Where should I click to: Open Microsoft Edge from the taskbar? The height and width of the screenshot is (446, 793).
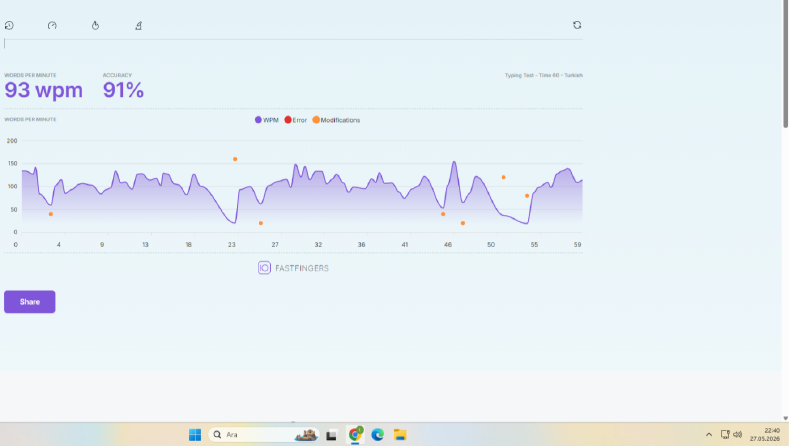tap(378, 435)
